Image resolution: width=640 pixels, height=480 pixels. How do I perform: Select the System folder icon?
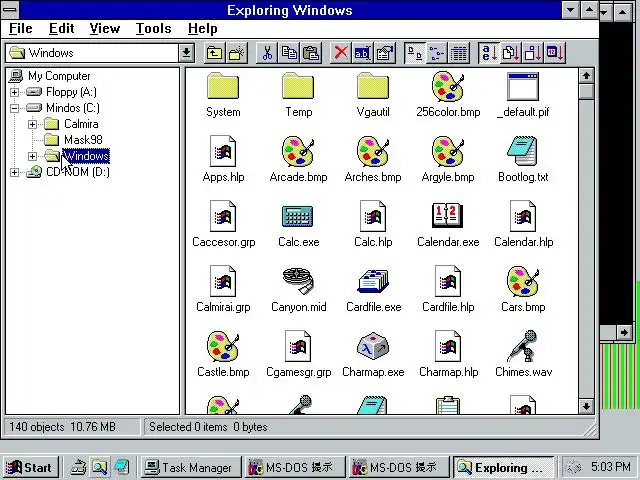[223, 95]
